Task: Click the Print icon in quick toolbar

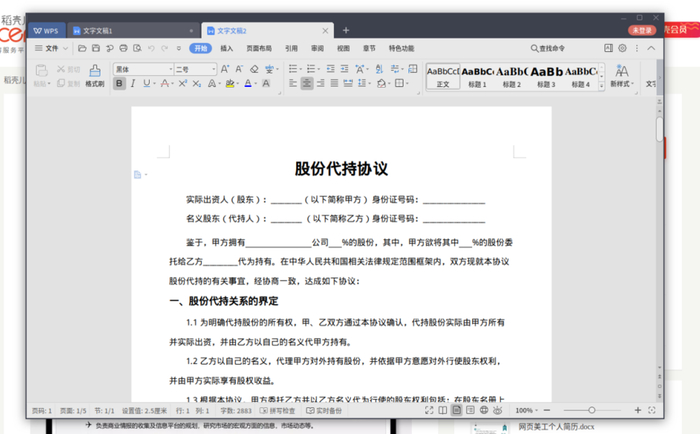Action: coord(123,48)
